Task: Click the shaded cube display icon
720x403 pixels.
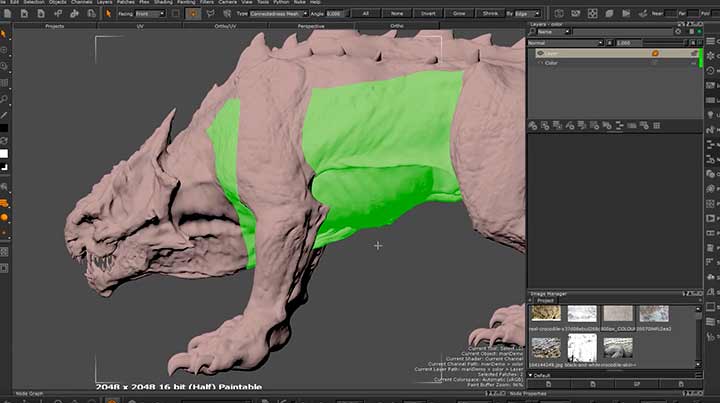Action: [x=609, y=14]
